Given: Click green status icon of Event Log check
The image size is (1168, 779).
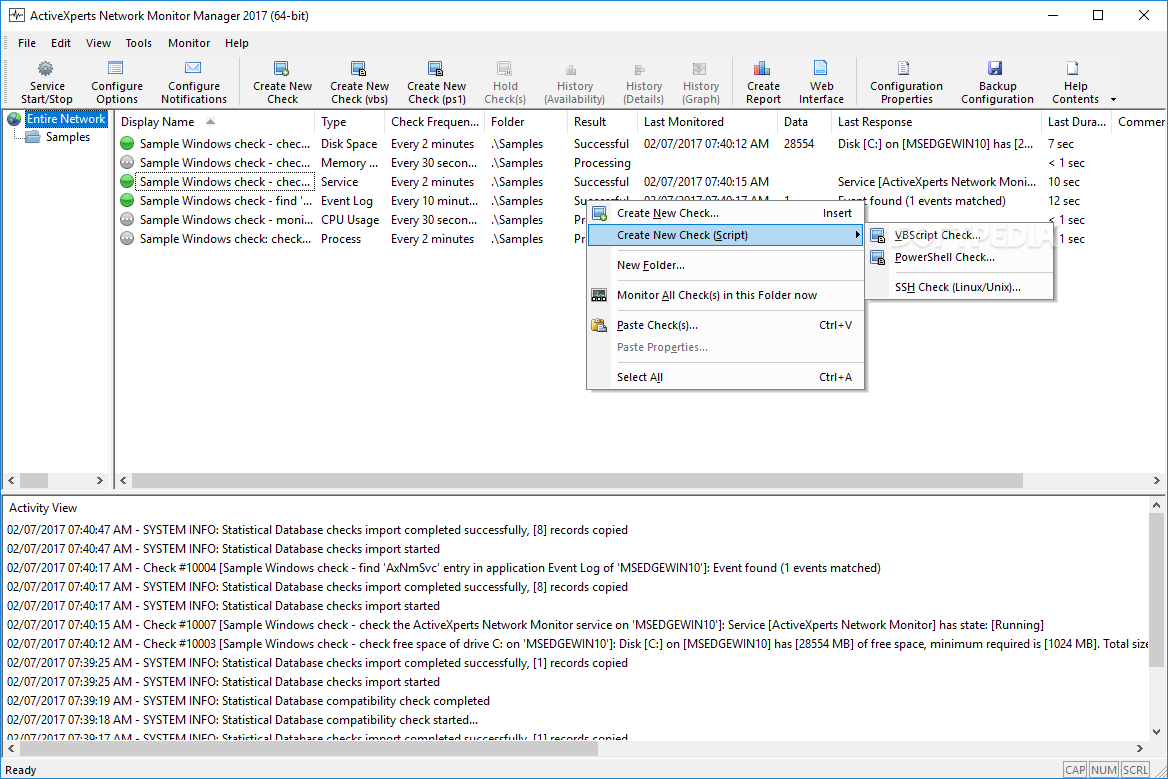Looking at the screenshot, I should (x=127, y=200).
